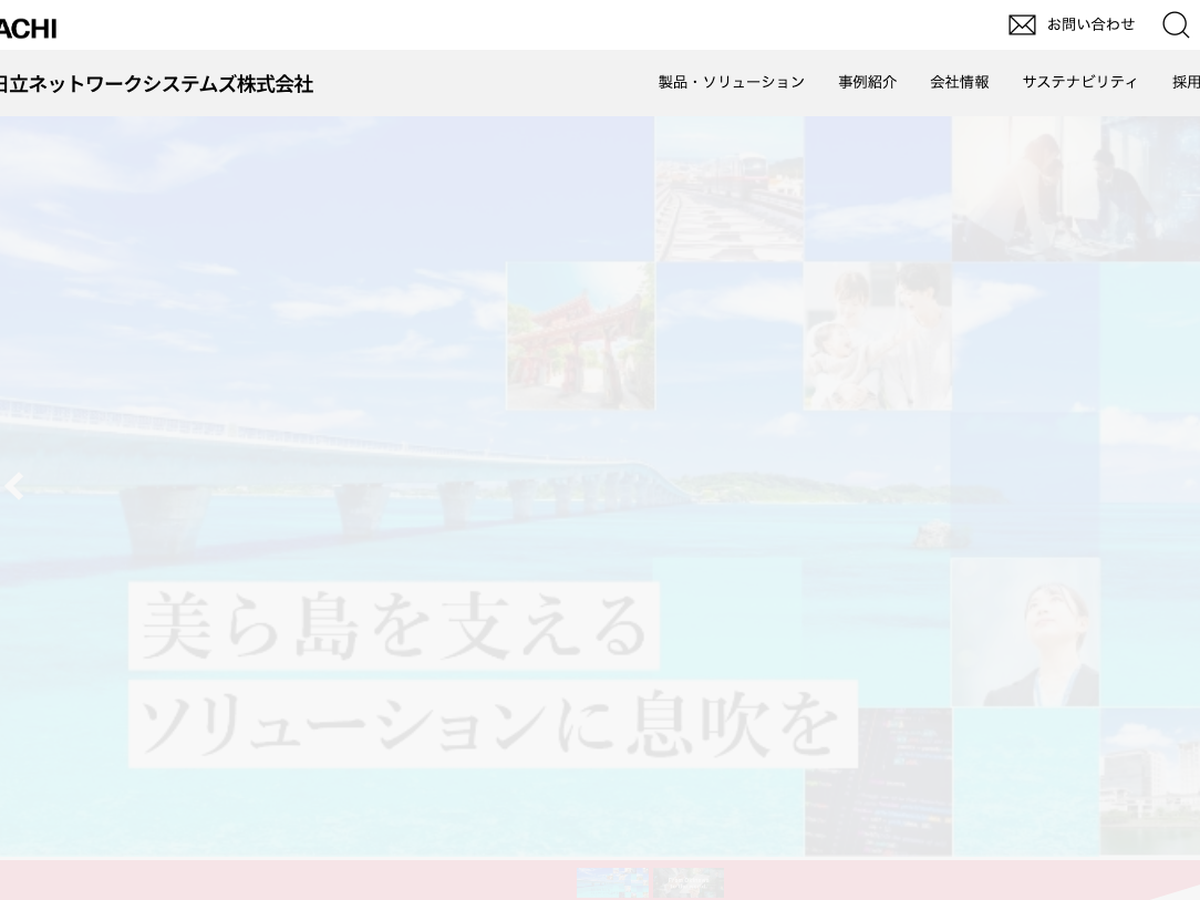The height and width of the screenshot is (900, 1200).
Task: Click the office coworkers image tile
Action: (x=1075, y=189)
